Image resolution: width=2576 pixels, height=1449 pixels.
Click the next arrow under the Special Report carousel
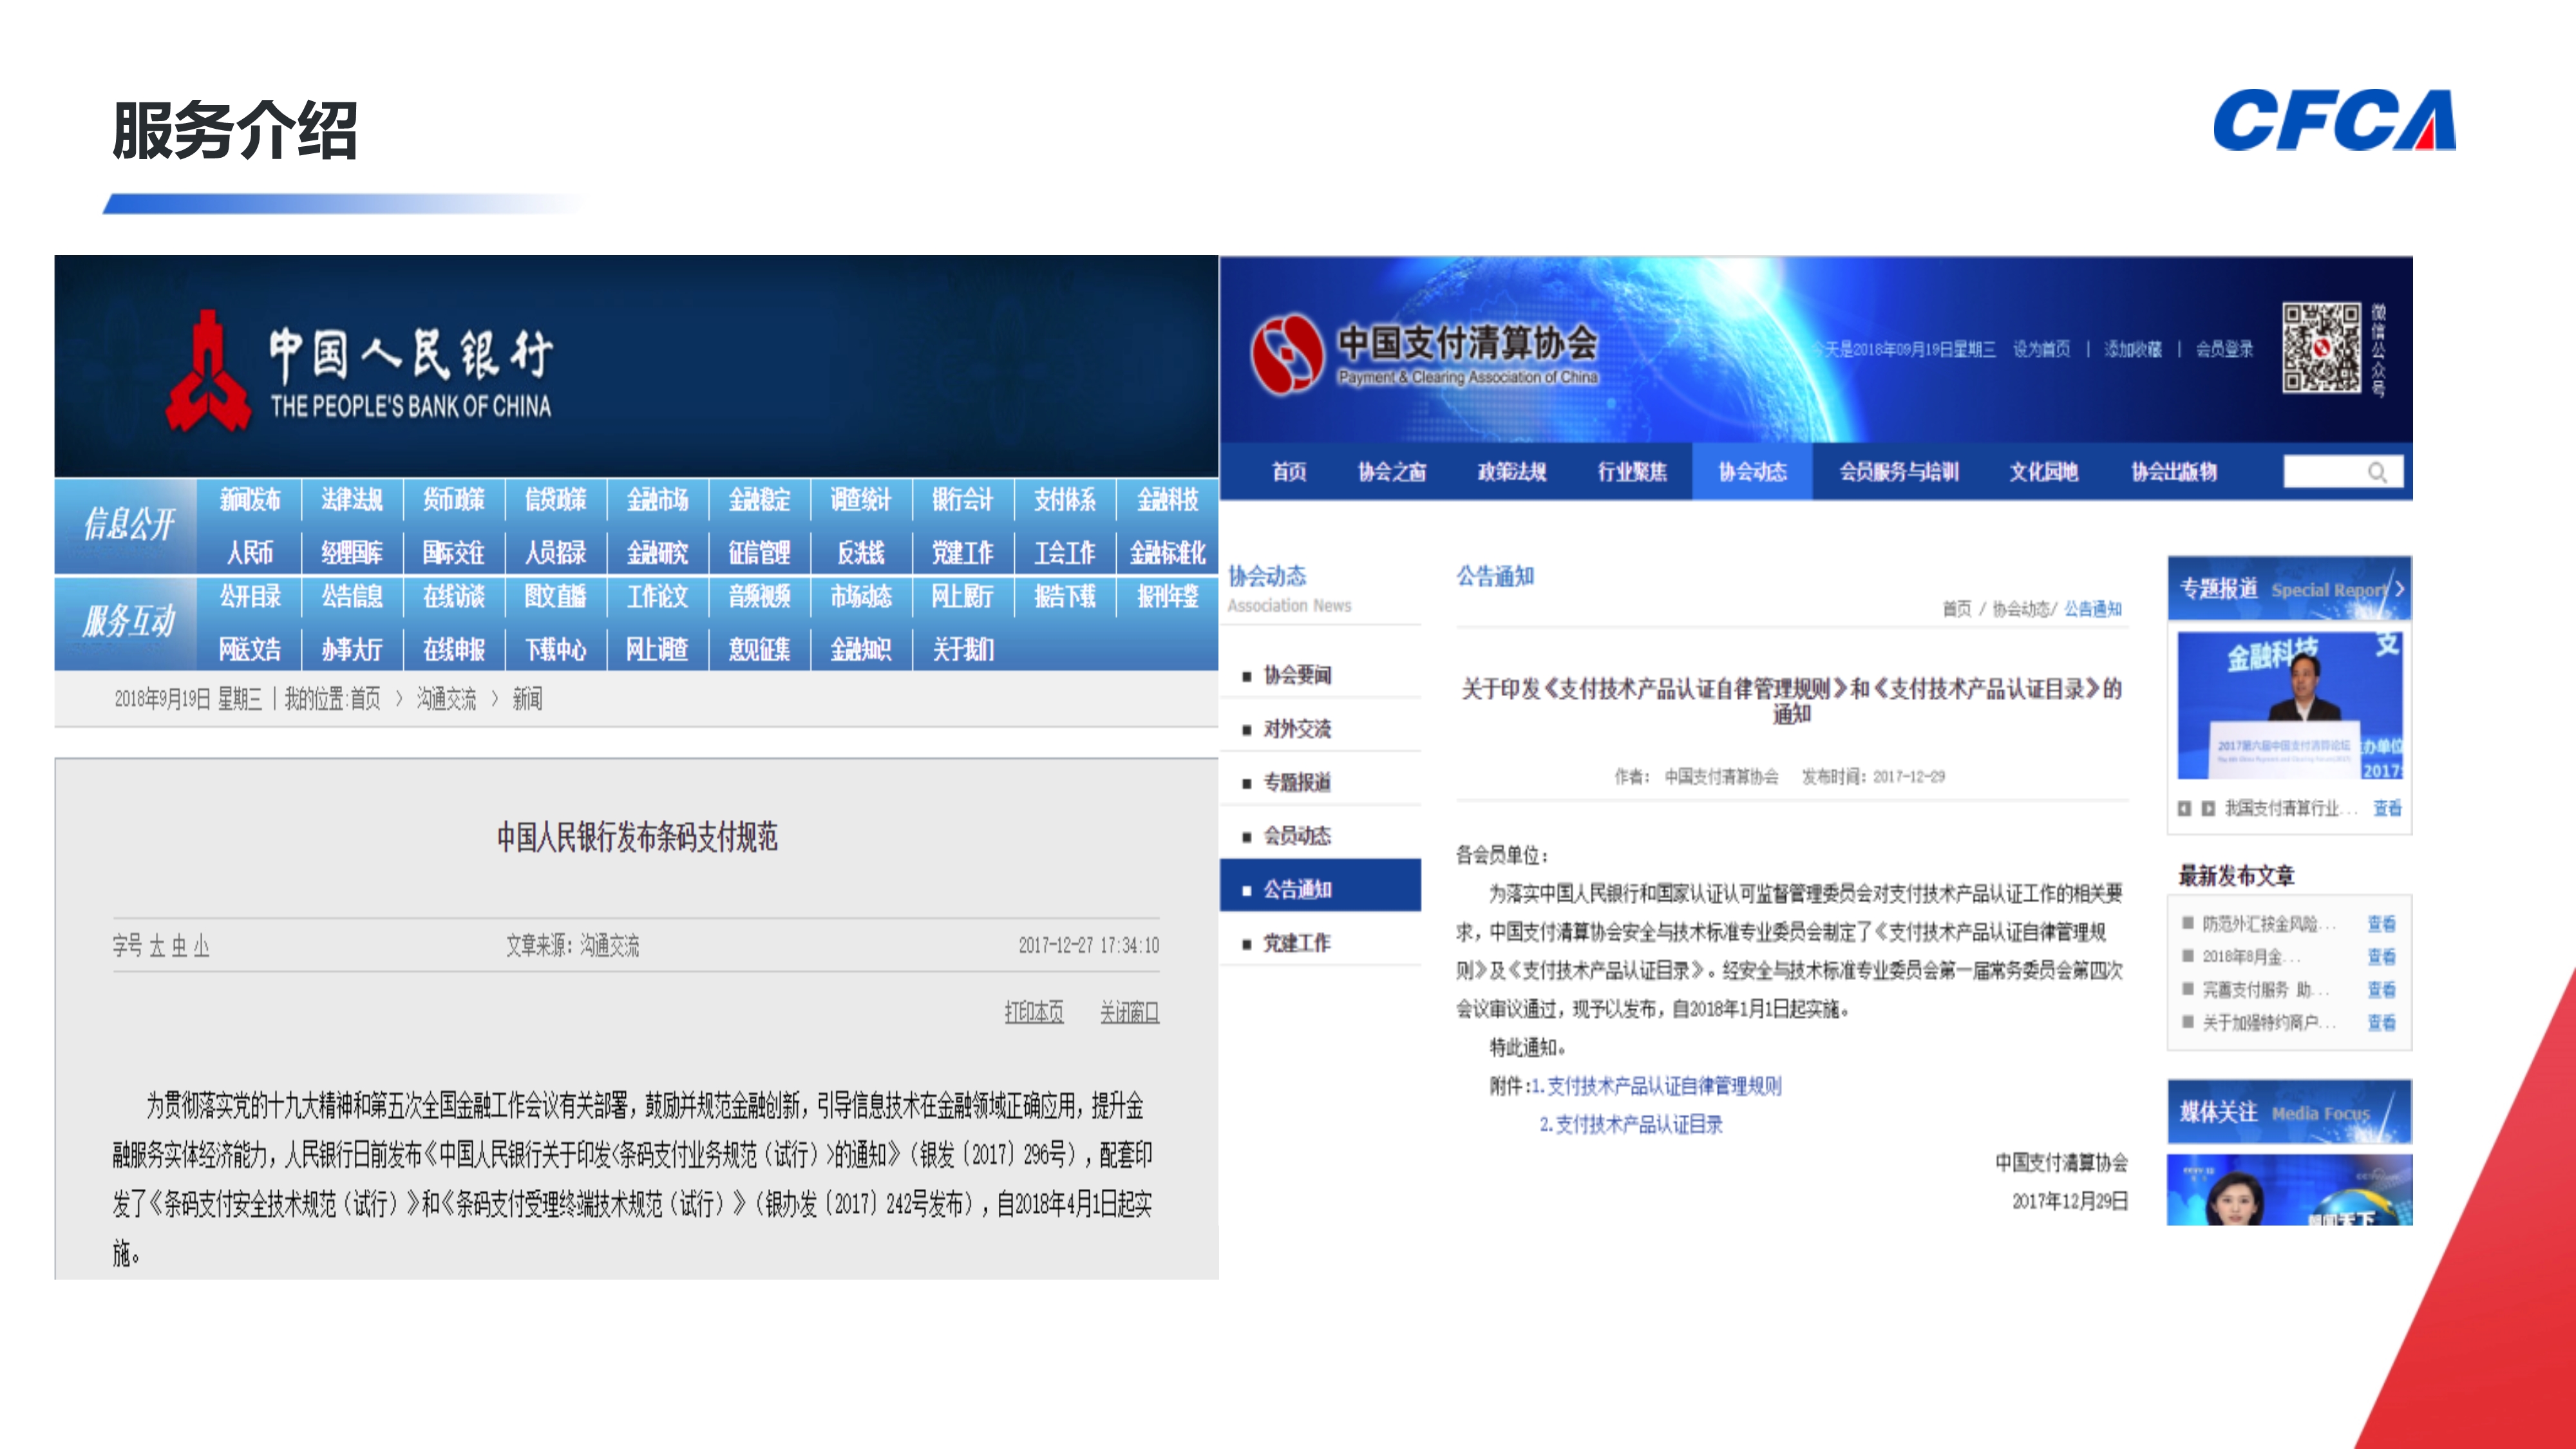click(x=2208, y=808)
